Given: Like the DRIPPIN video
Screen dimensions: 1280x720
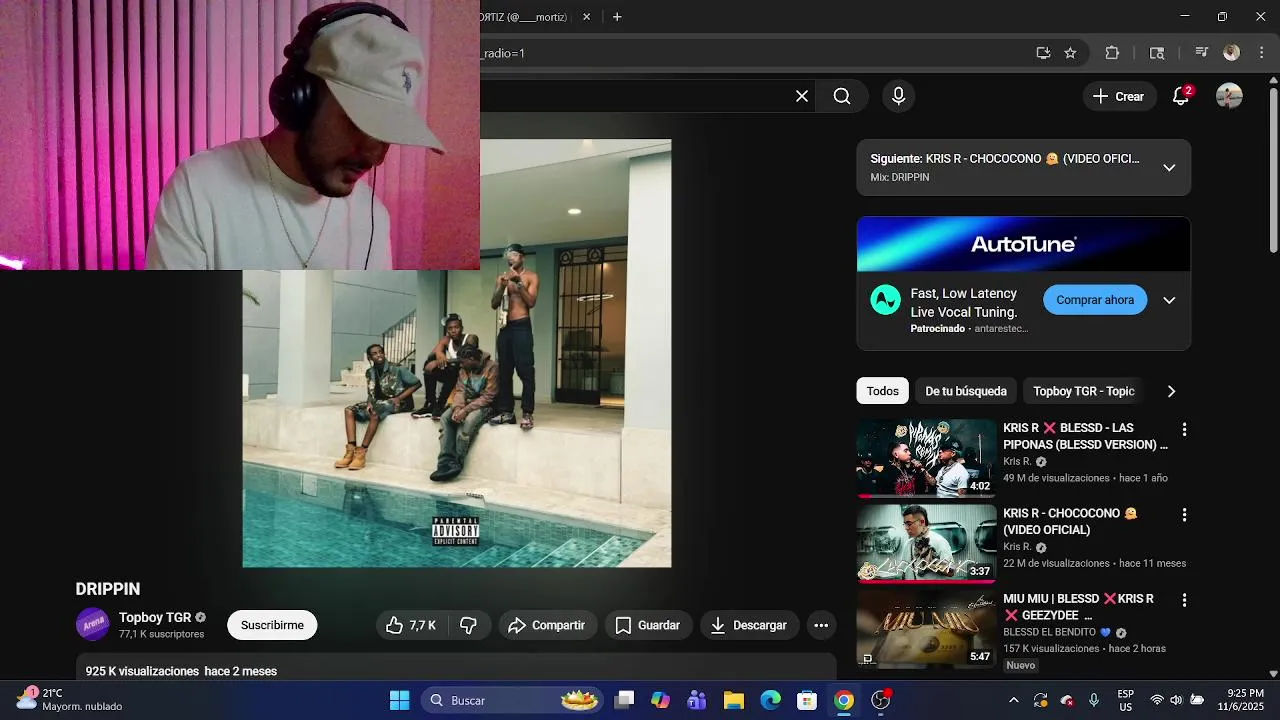Looking at the screenshot, I should pyautogui.click(x=410, y=625).
